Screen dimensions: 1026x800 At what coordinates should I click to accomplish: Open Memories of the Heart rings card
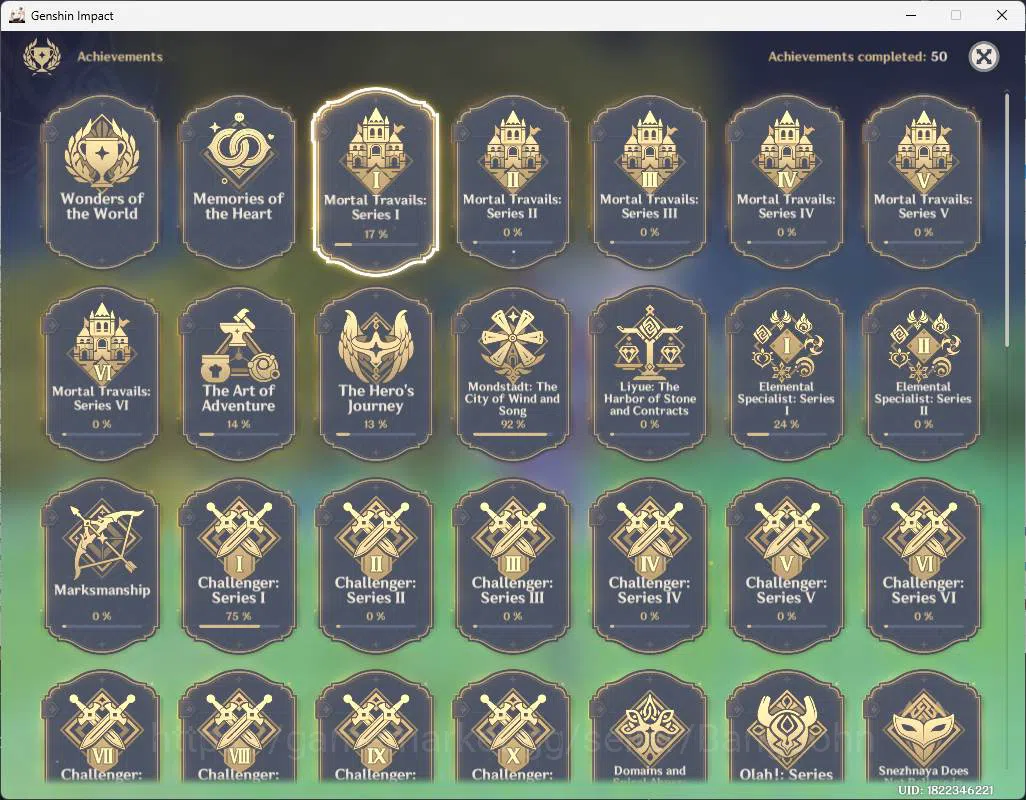[238, 182]
